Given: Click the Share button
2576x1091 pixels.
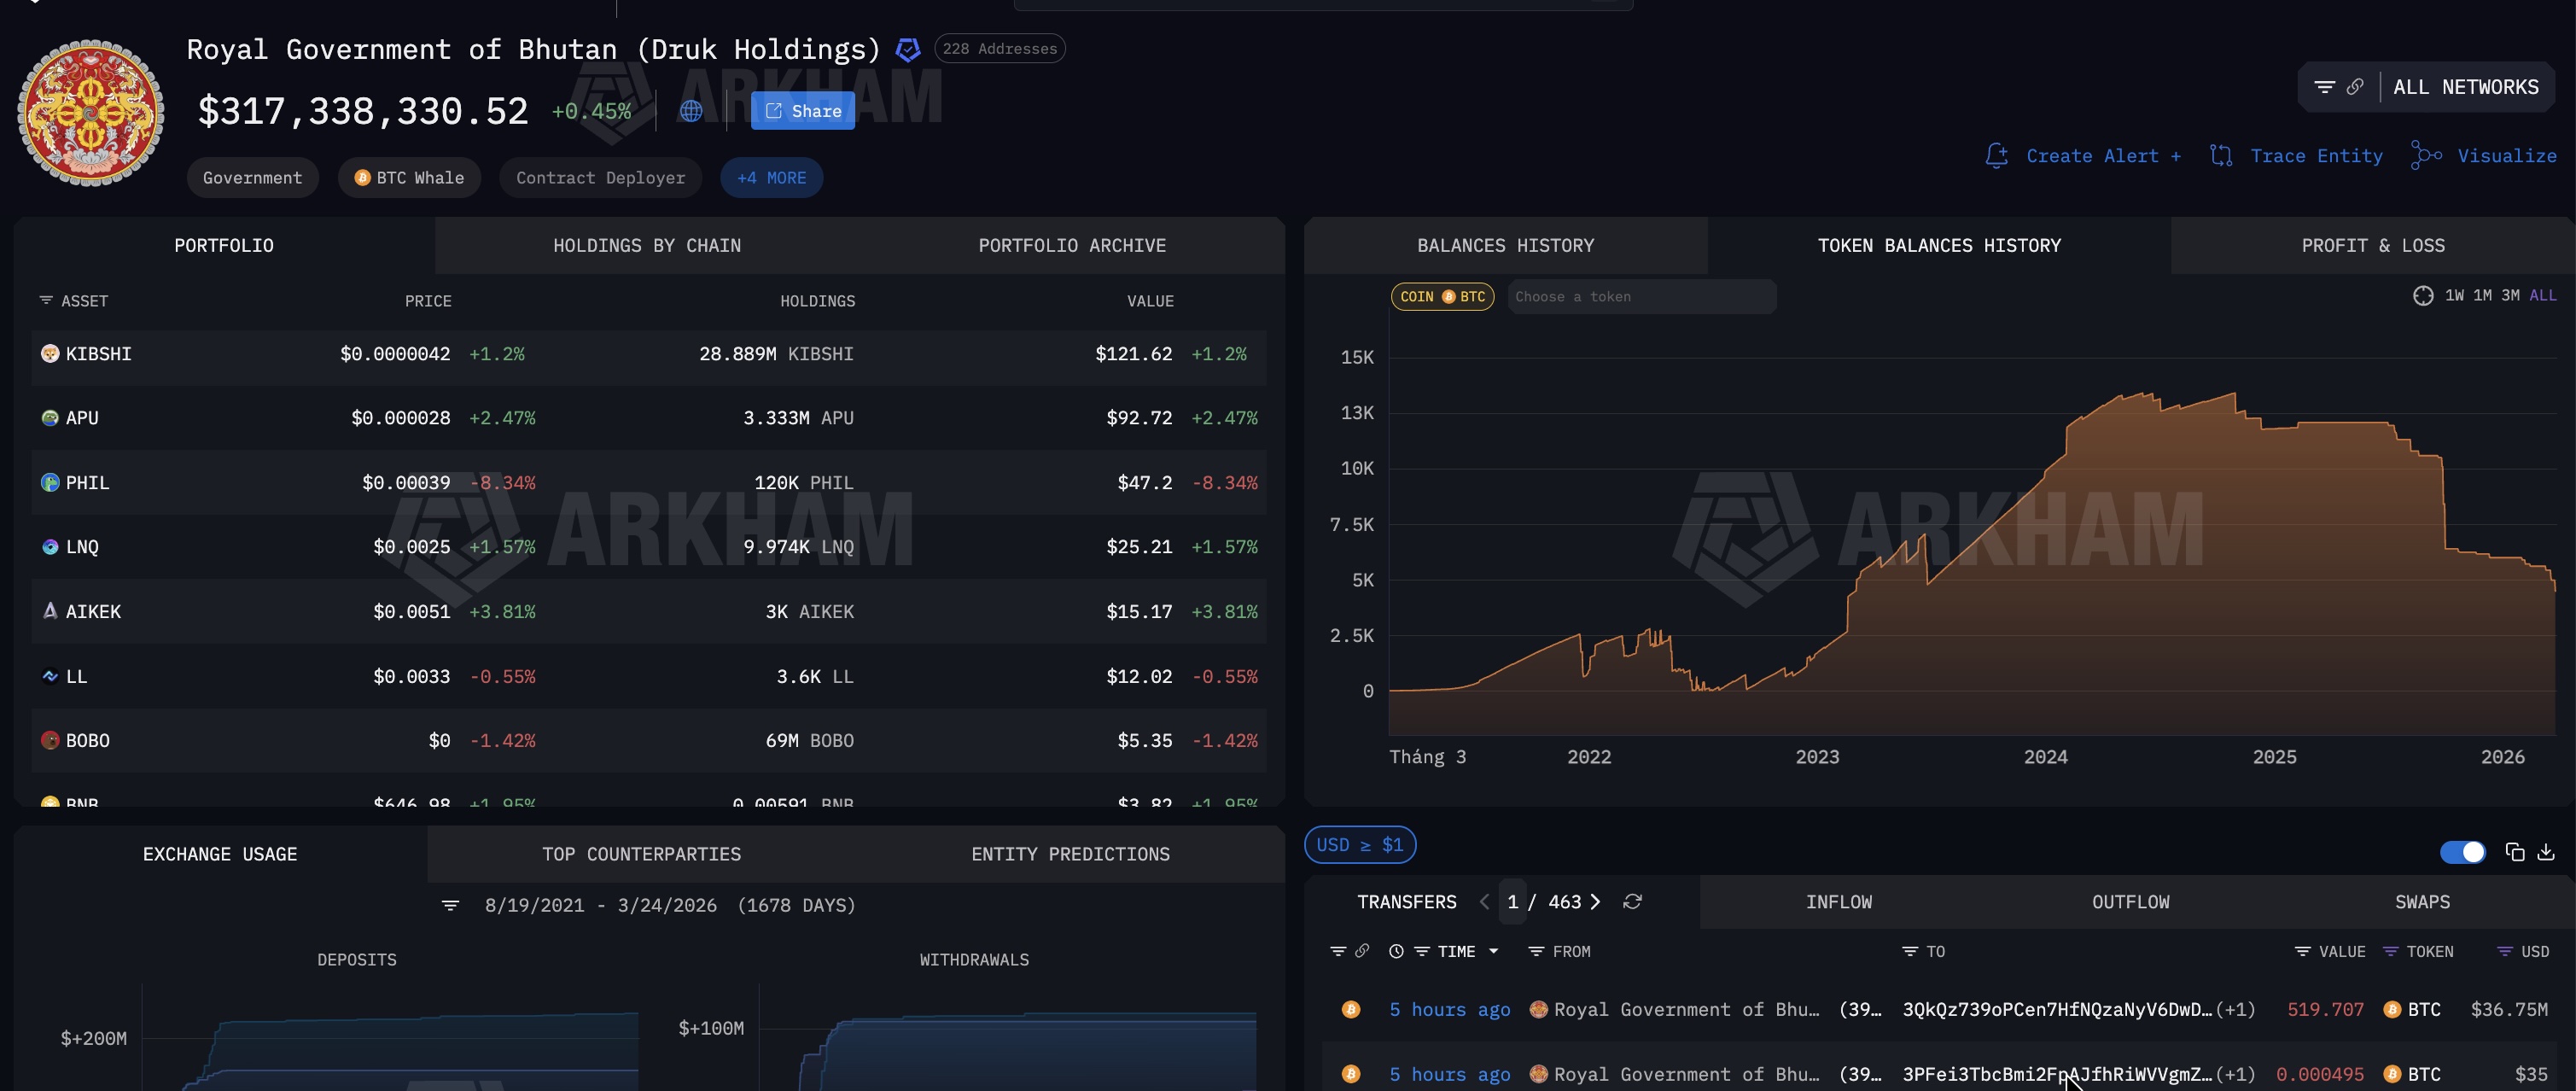Looking at the screenshot, I should click(802, 110).
